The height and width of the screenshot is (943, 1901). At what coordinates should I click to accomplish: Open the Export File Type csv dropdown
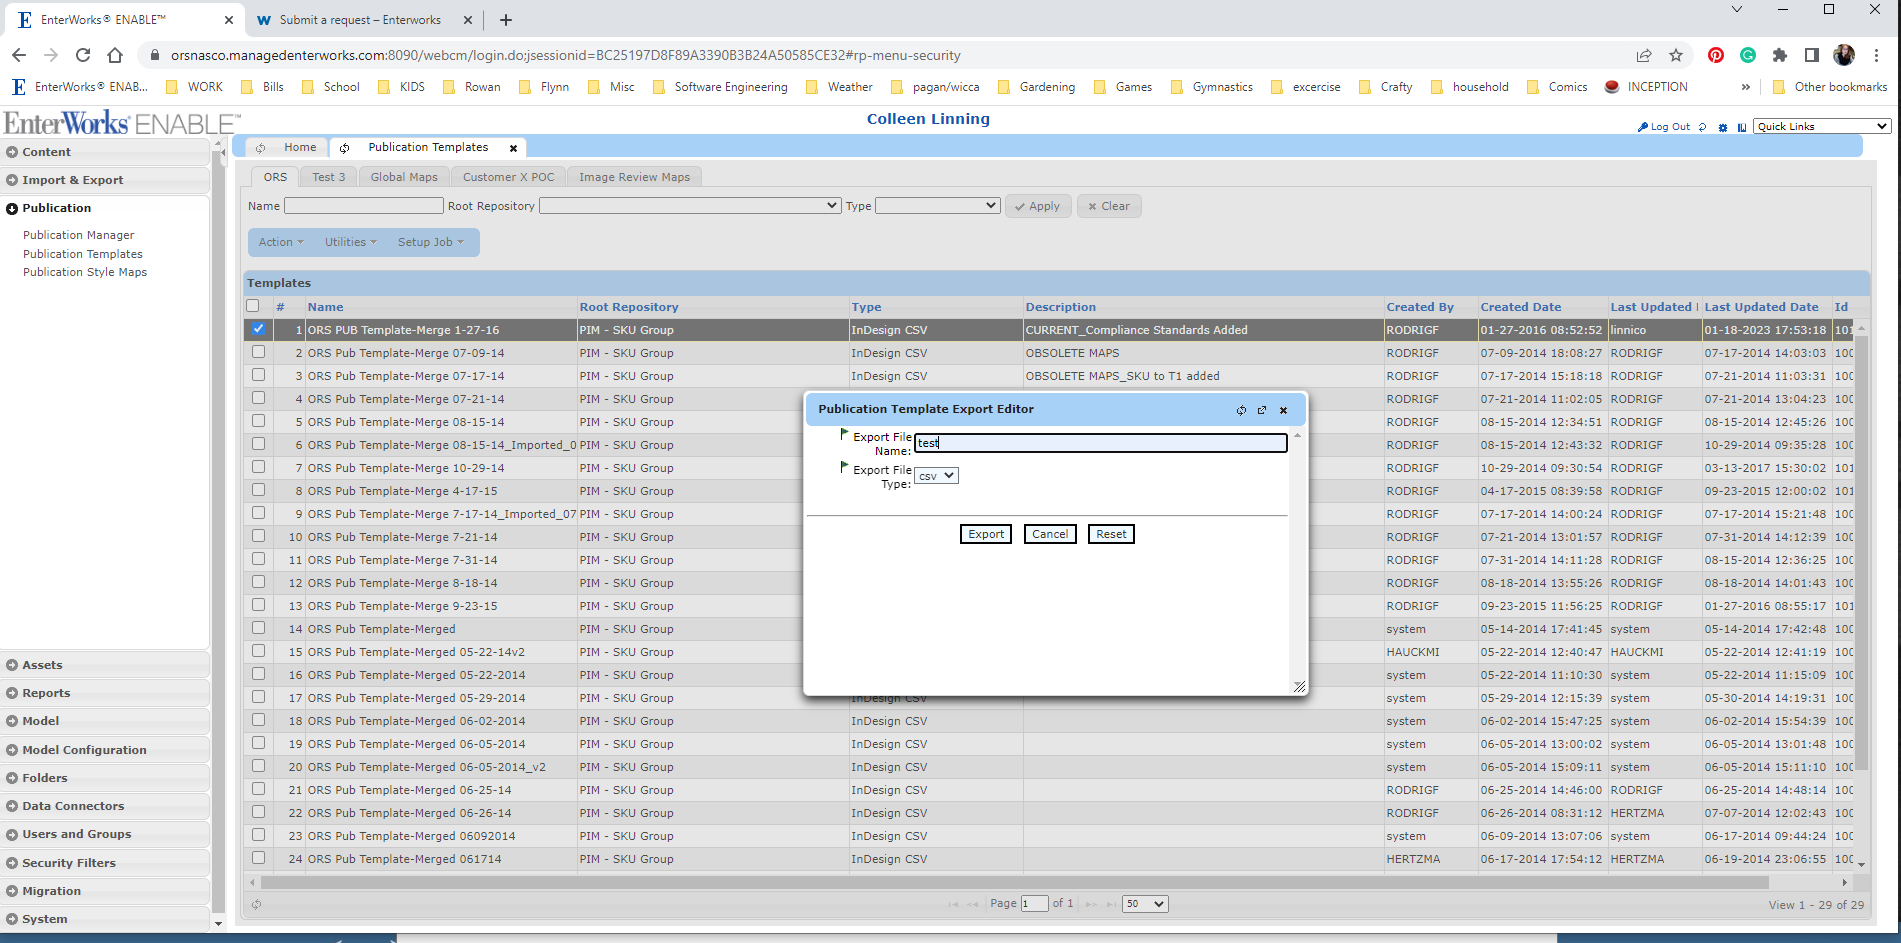(936, 475)
